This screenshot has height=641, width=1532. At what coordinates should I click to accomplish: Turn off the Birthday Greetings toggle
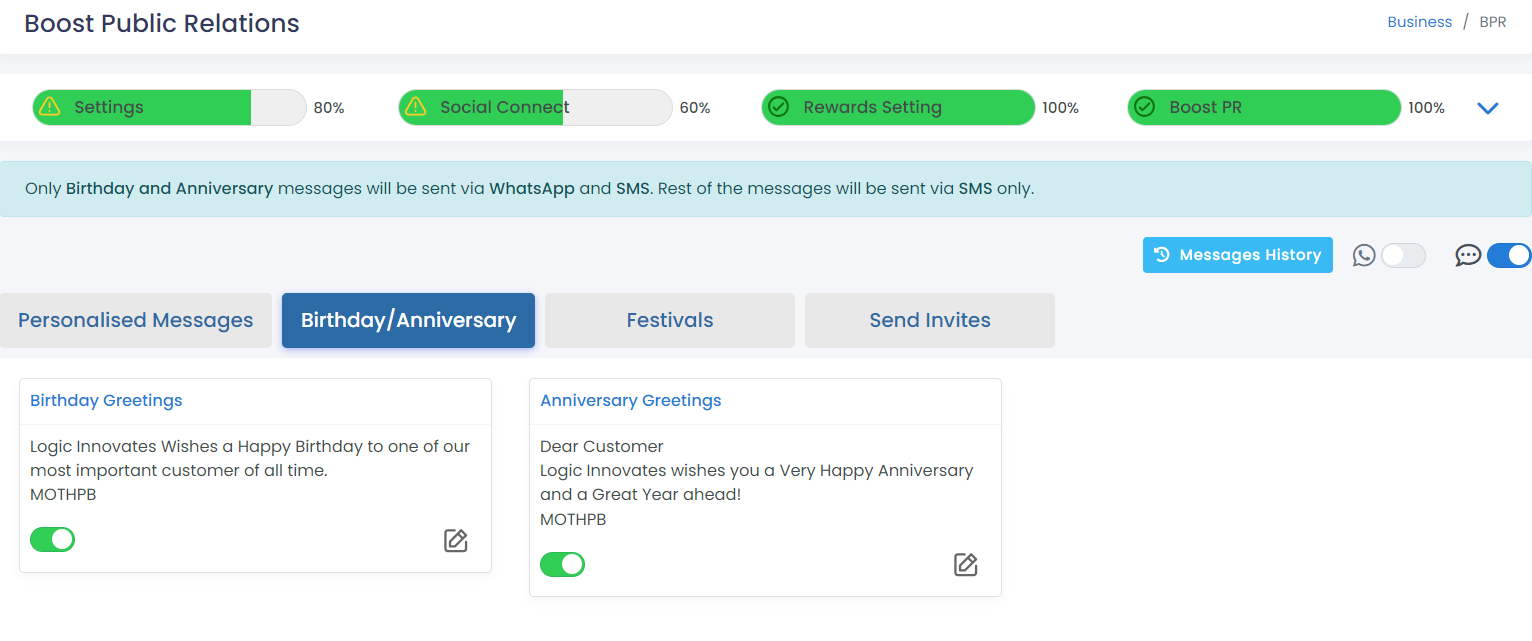53,540
